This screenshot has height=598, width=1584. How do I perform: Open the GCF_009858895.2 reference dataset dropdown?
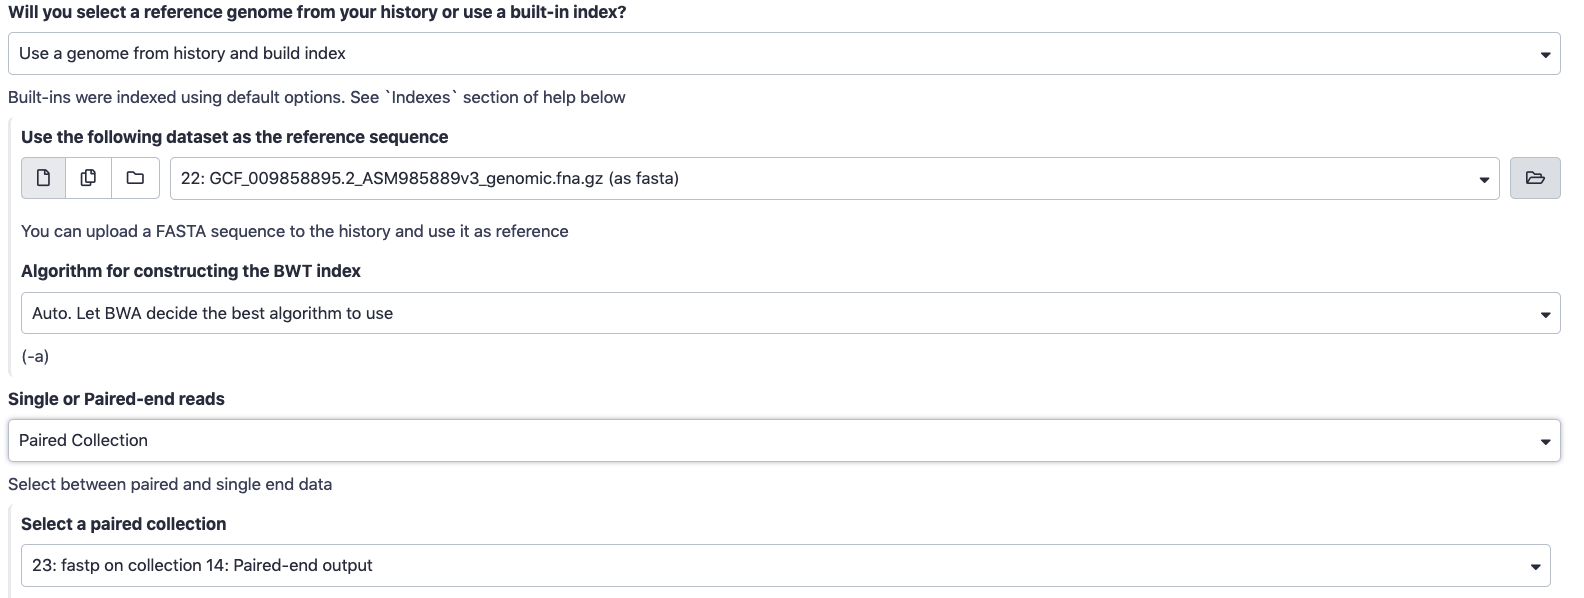click(835, 178)
